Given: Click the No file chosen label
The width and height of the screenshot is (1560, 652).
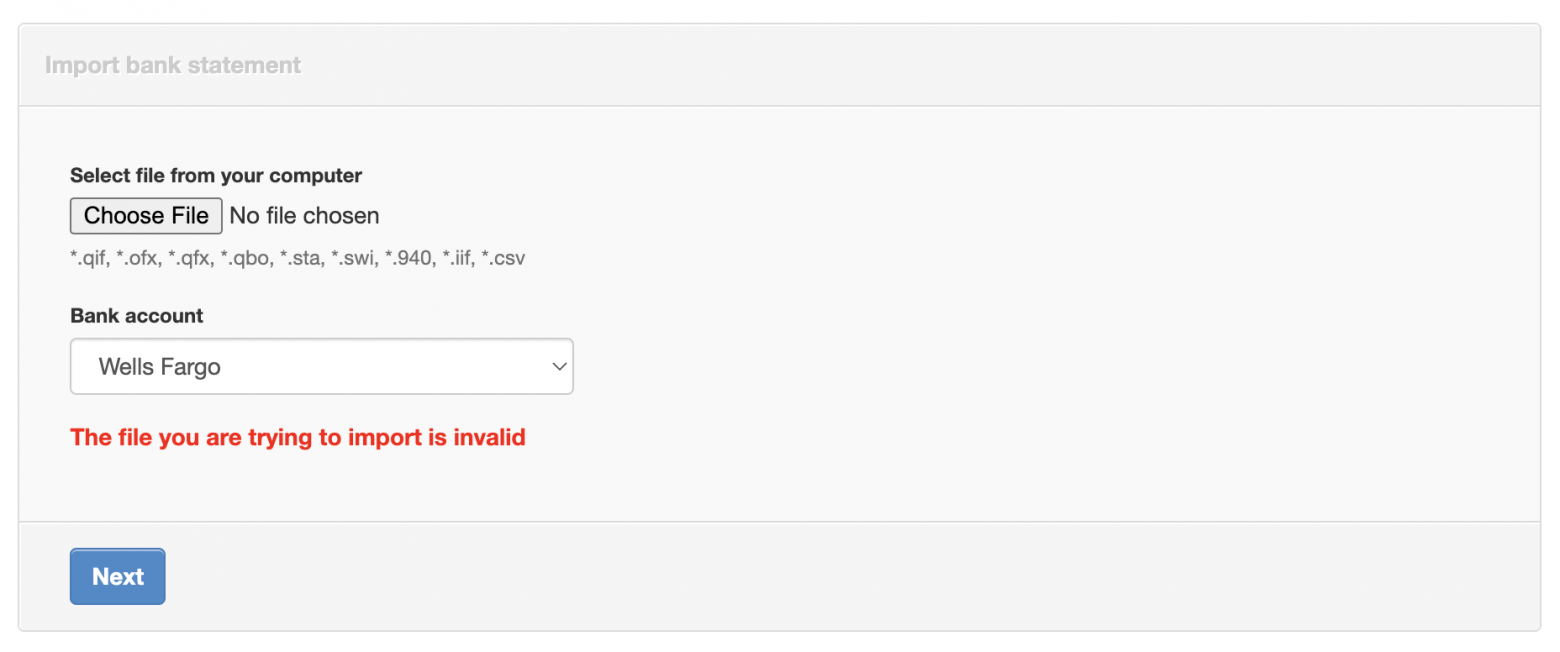Looking at the screenshot, I should (304, 215).
